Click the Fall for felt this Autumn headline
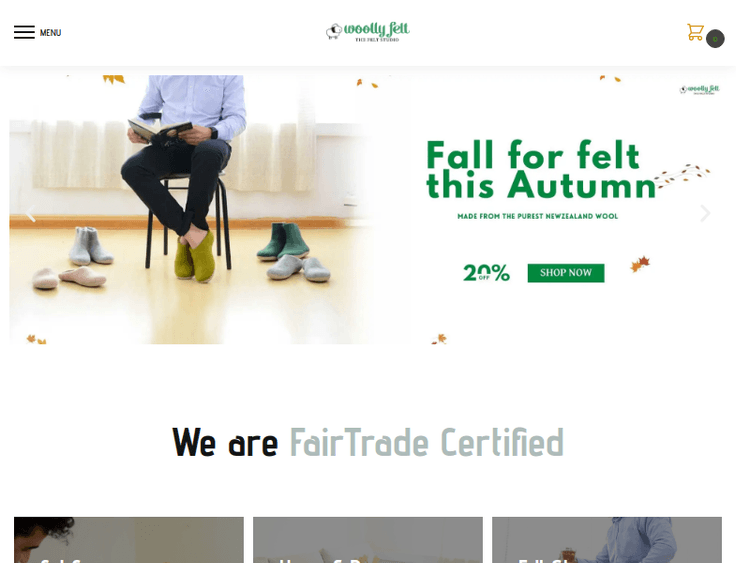The image size is (750, 563). click(540, 169)
